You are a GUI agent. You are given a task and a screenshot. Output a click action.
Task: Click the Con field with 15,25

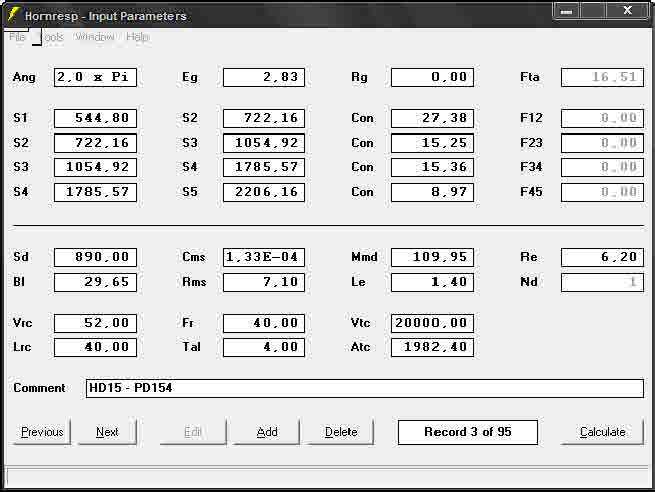(x=432, y=143)
